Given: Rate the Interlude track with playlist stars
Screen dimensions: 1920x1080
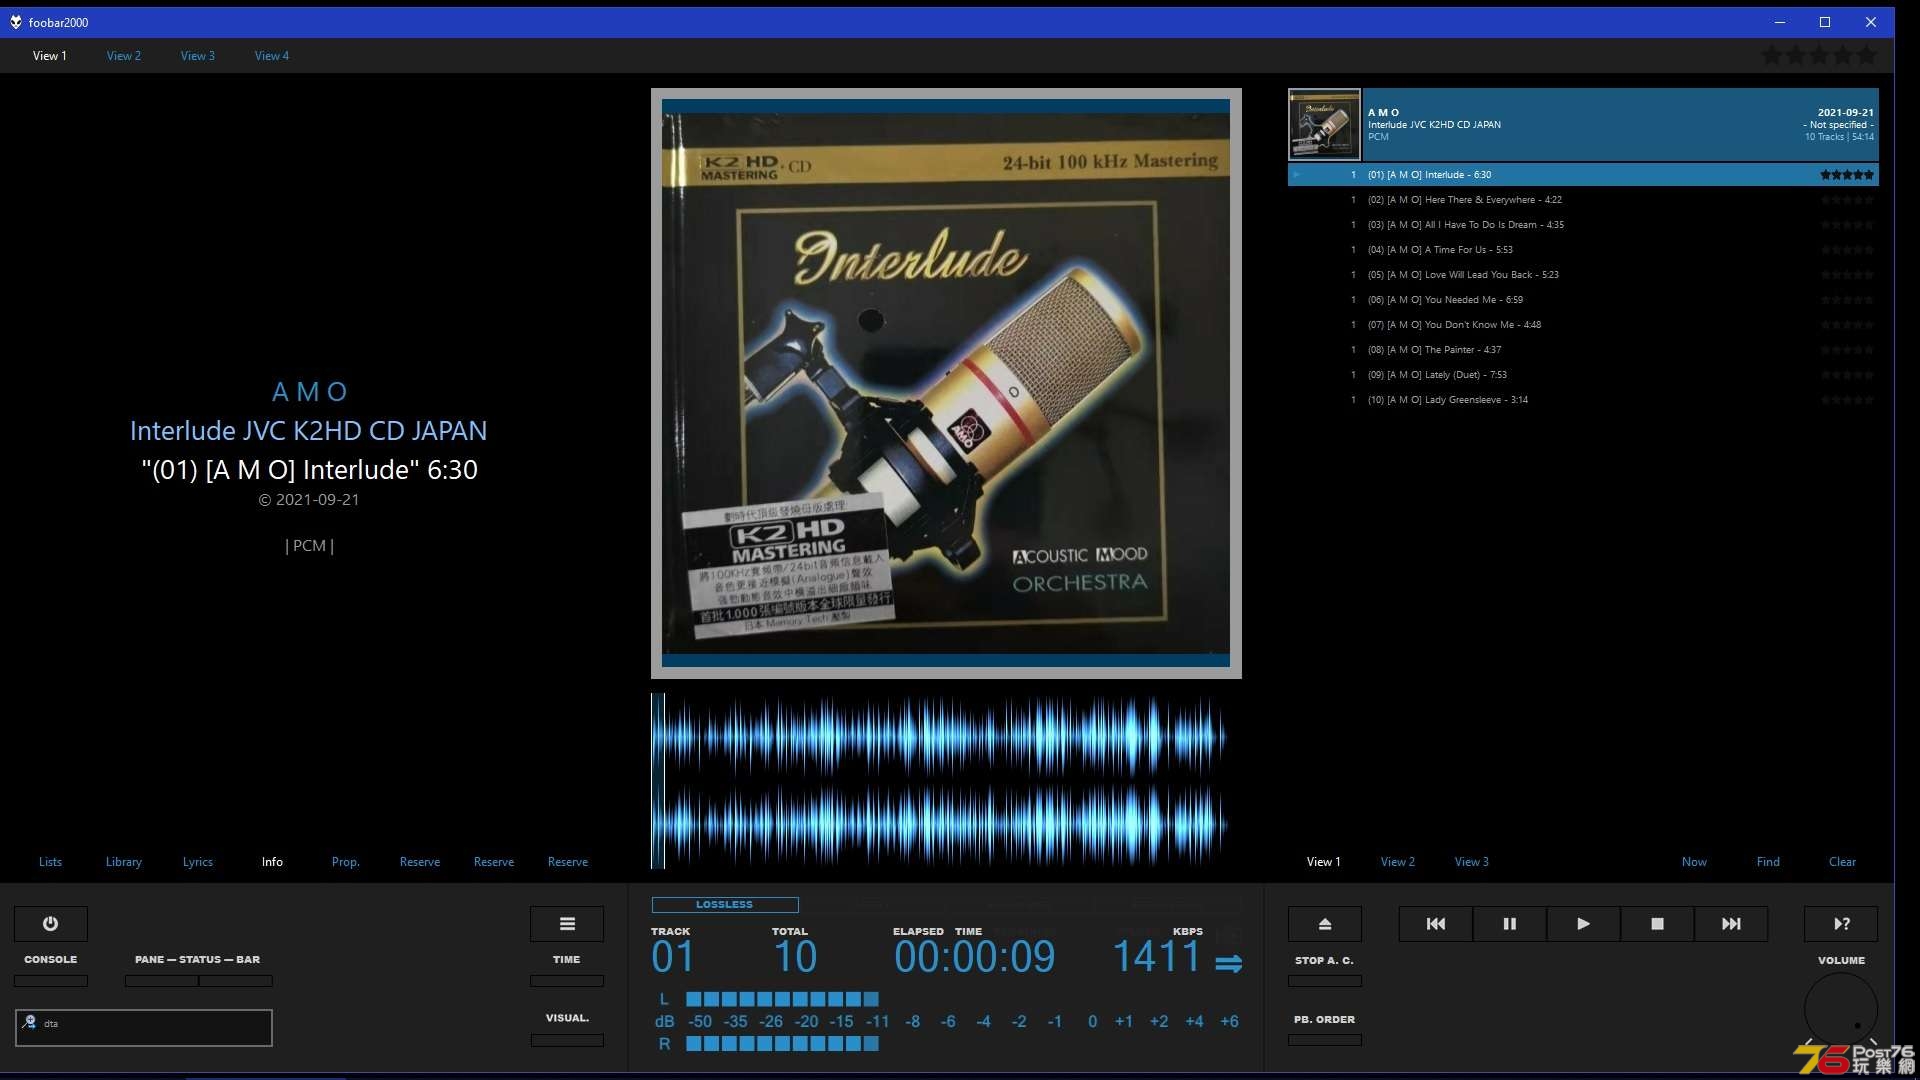Looking at the screenshot, I should point(1847,175).
